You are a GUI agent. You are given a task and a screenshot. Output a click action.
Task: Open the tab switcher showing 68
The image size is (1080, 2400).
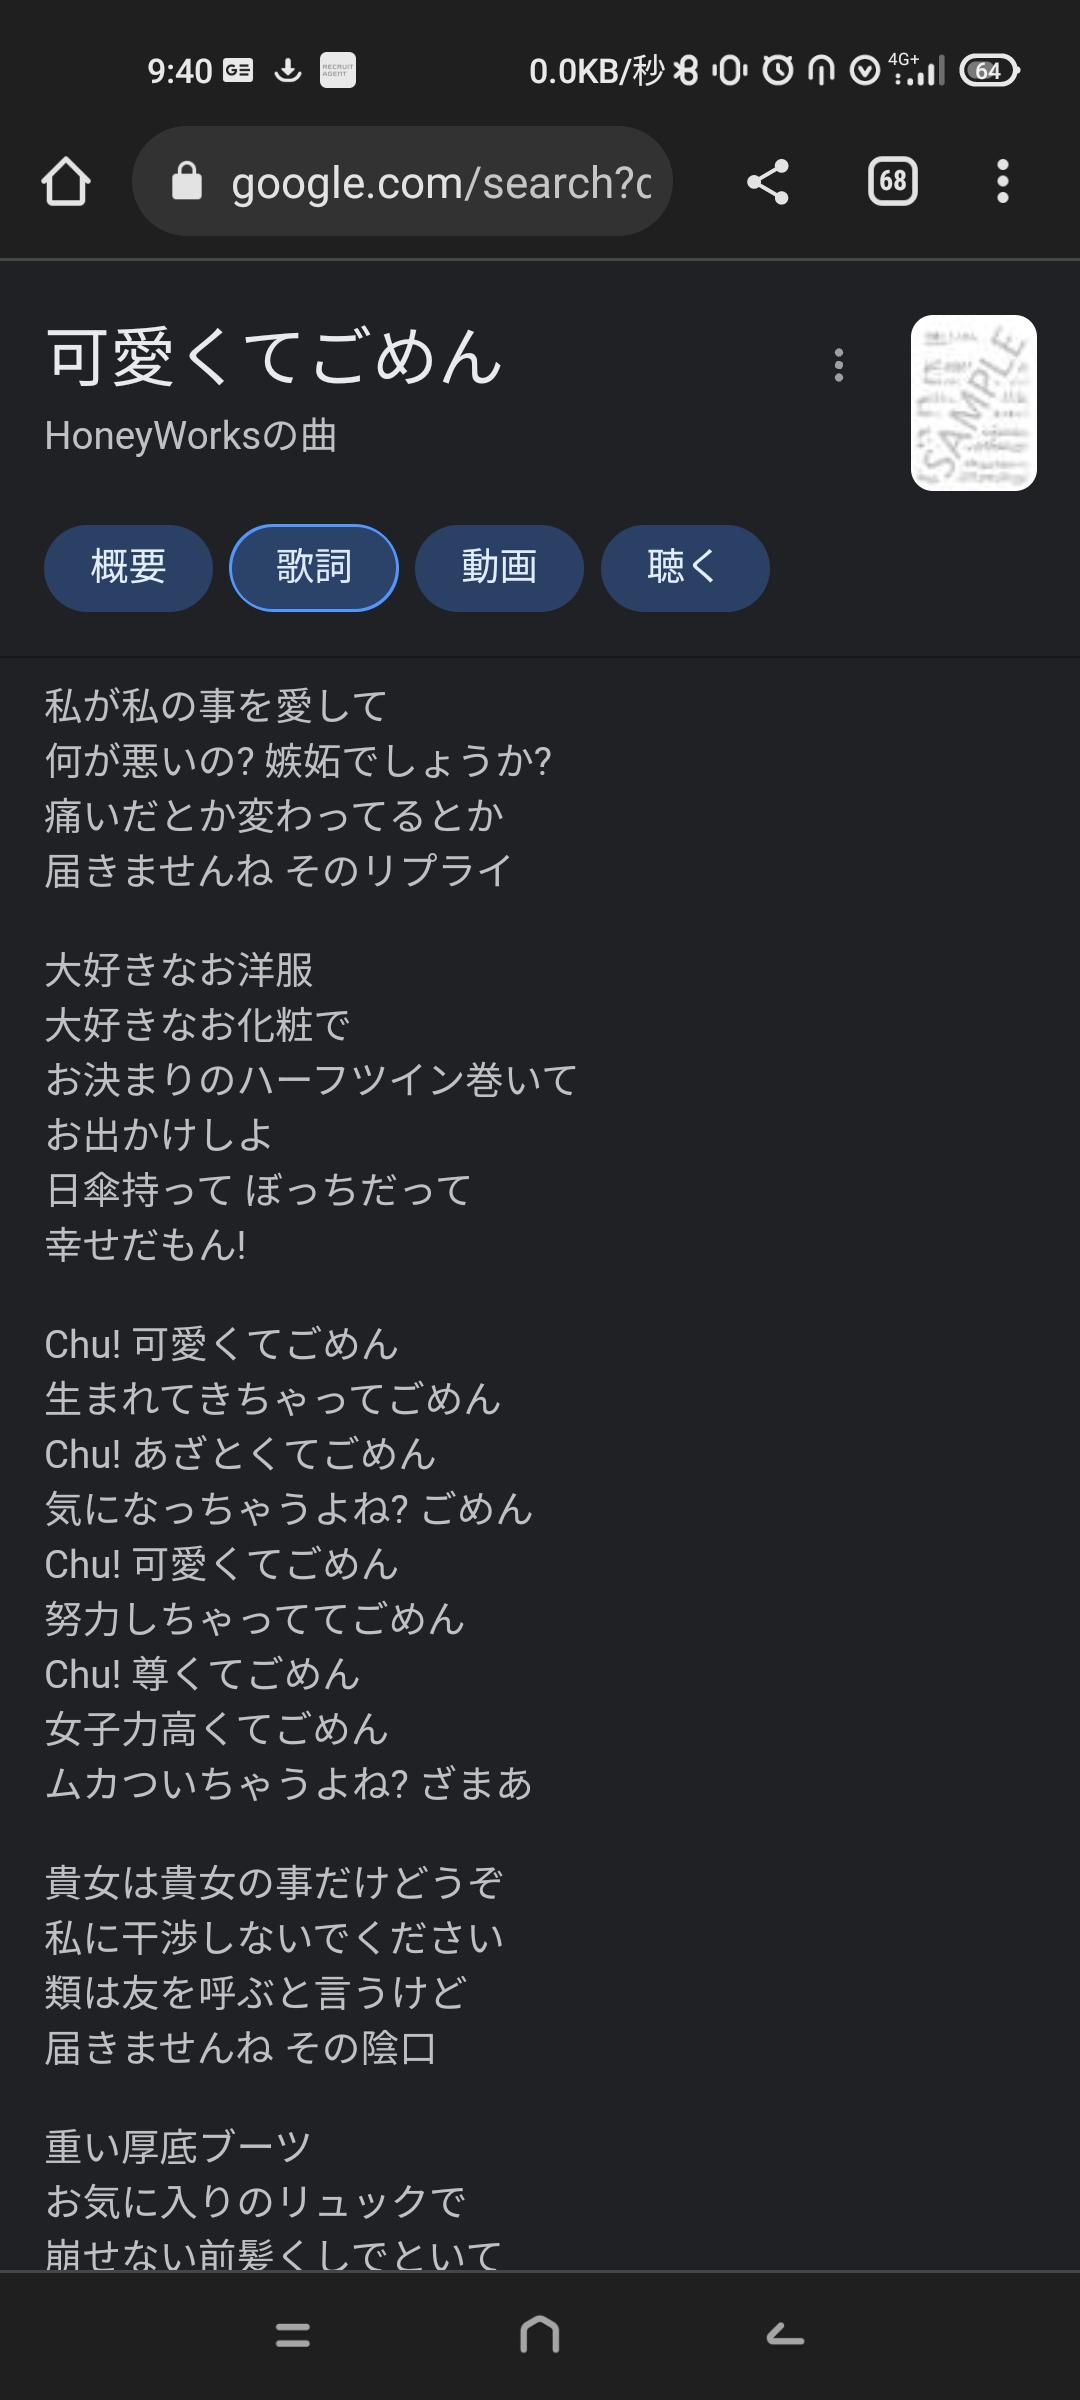(x=893, y=182)
